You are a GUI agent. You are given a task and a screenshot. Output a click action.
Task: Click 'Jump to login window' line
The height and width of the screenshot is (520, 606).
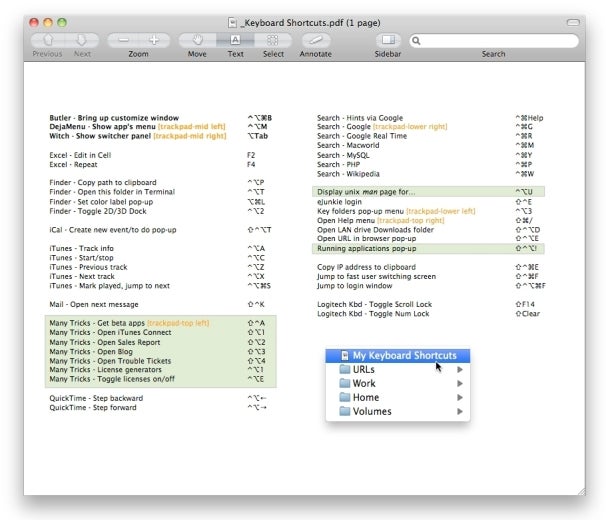[354, 286]
